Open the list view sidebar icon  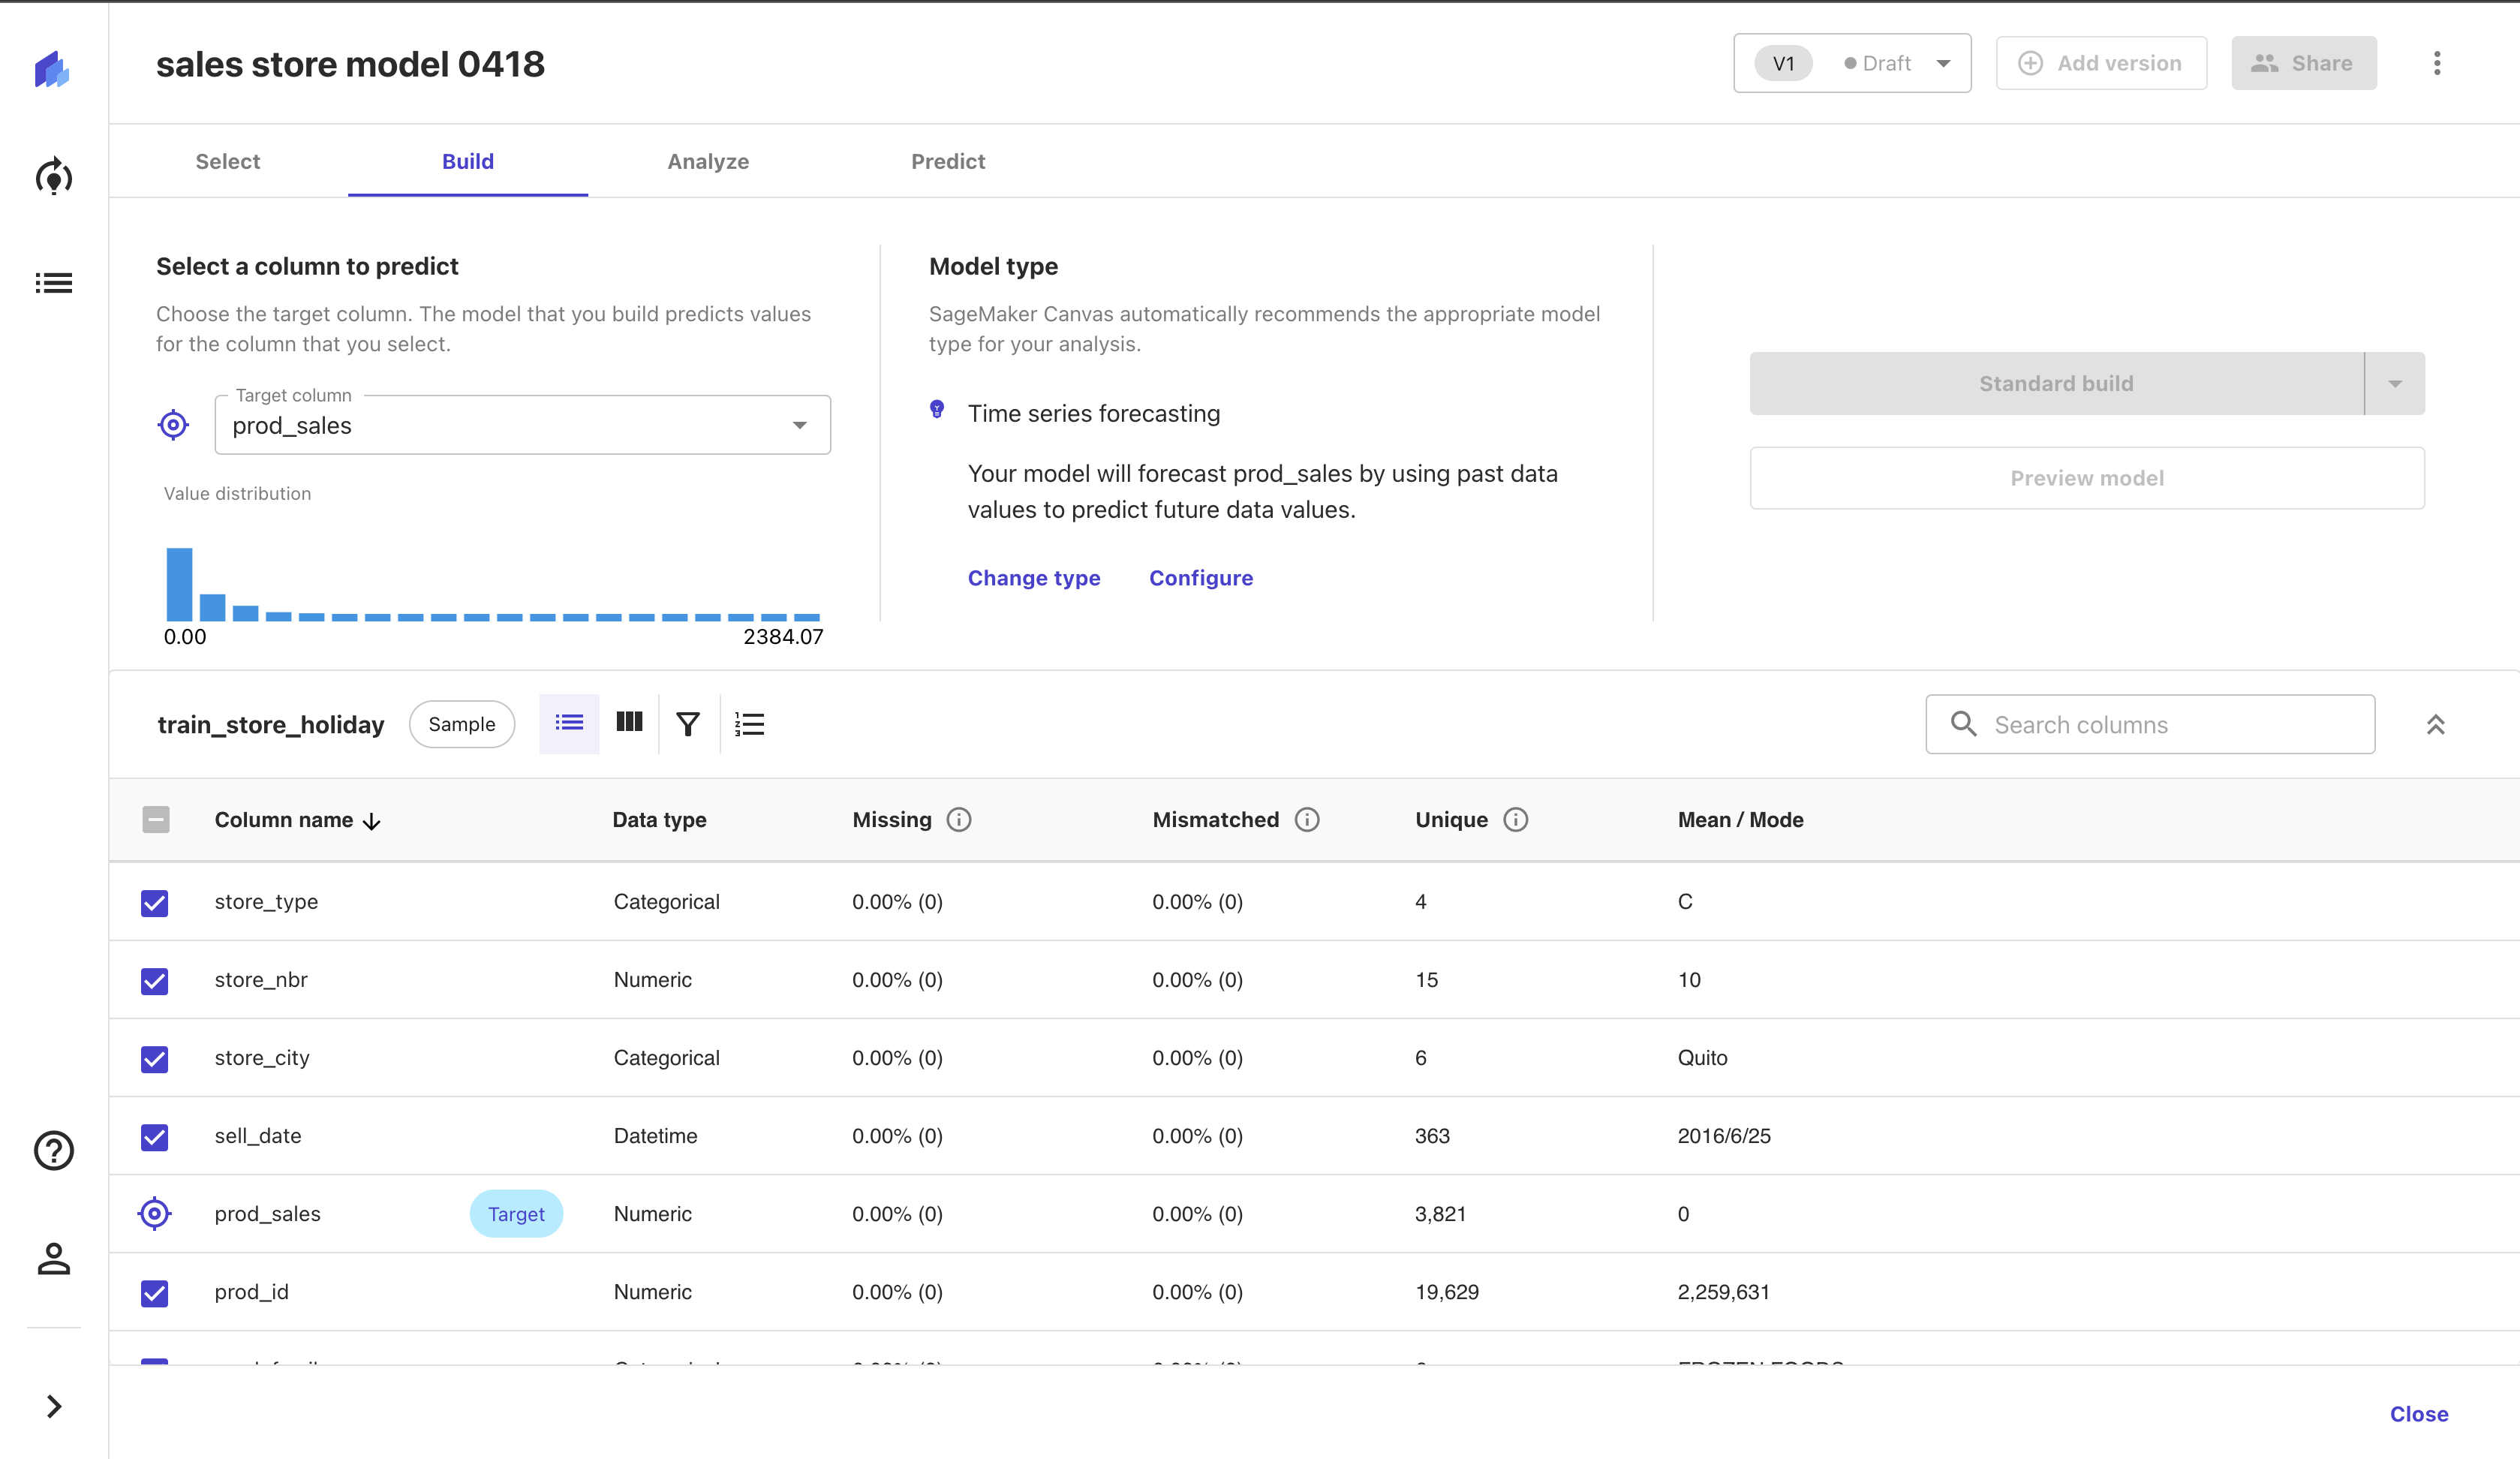click(53, 283)
